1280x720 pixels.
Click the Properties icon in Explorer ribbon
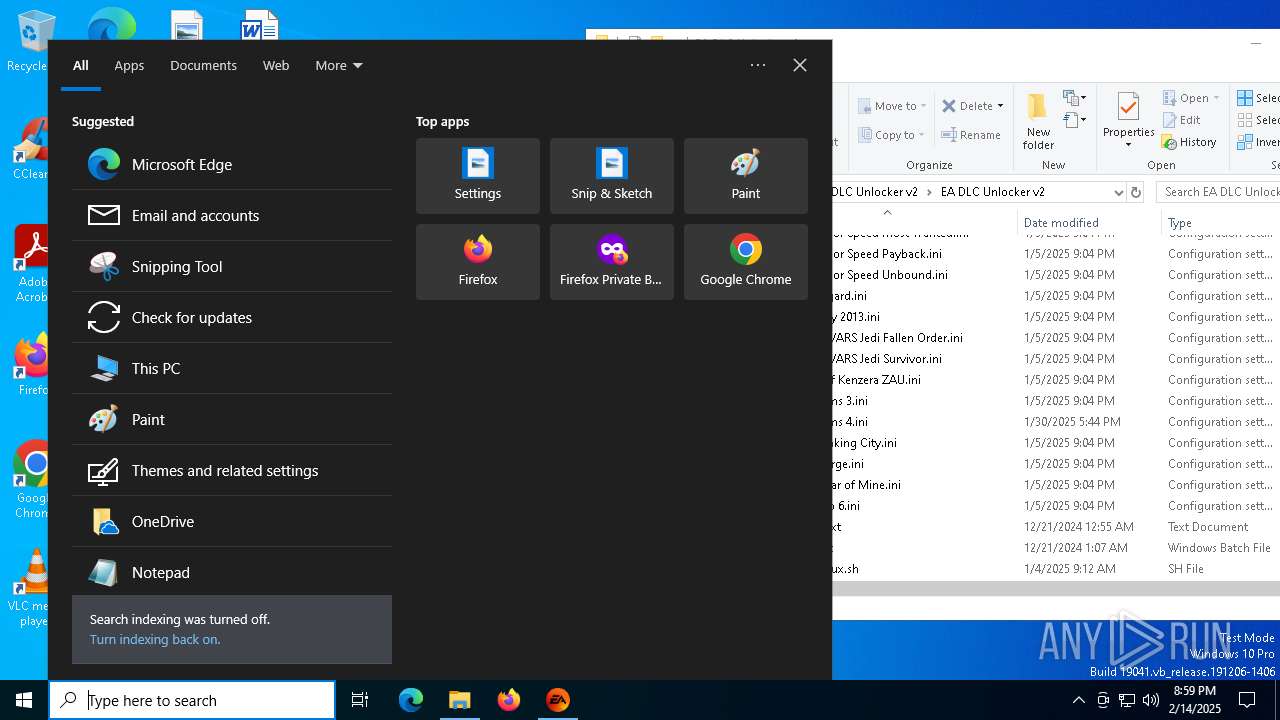click(x=1129, y=106)
